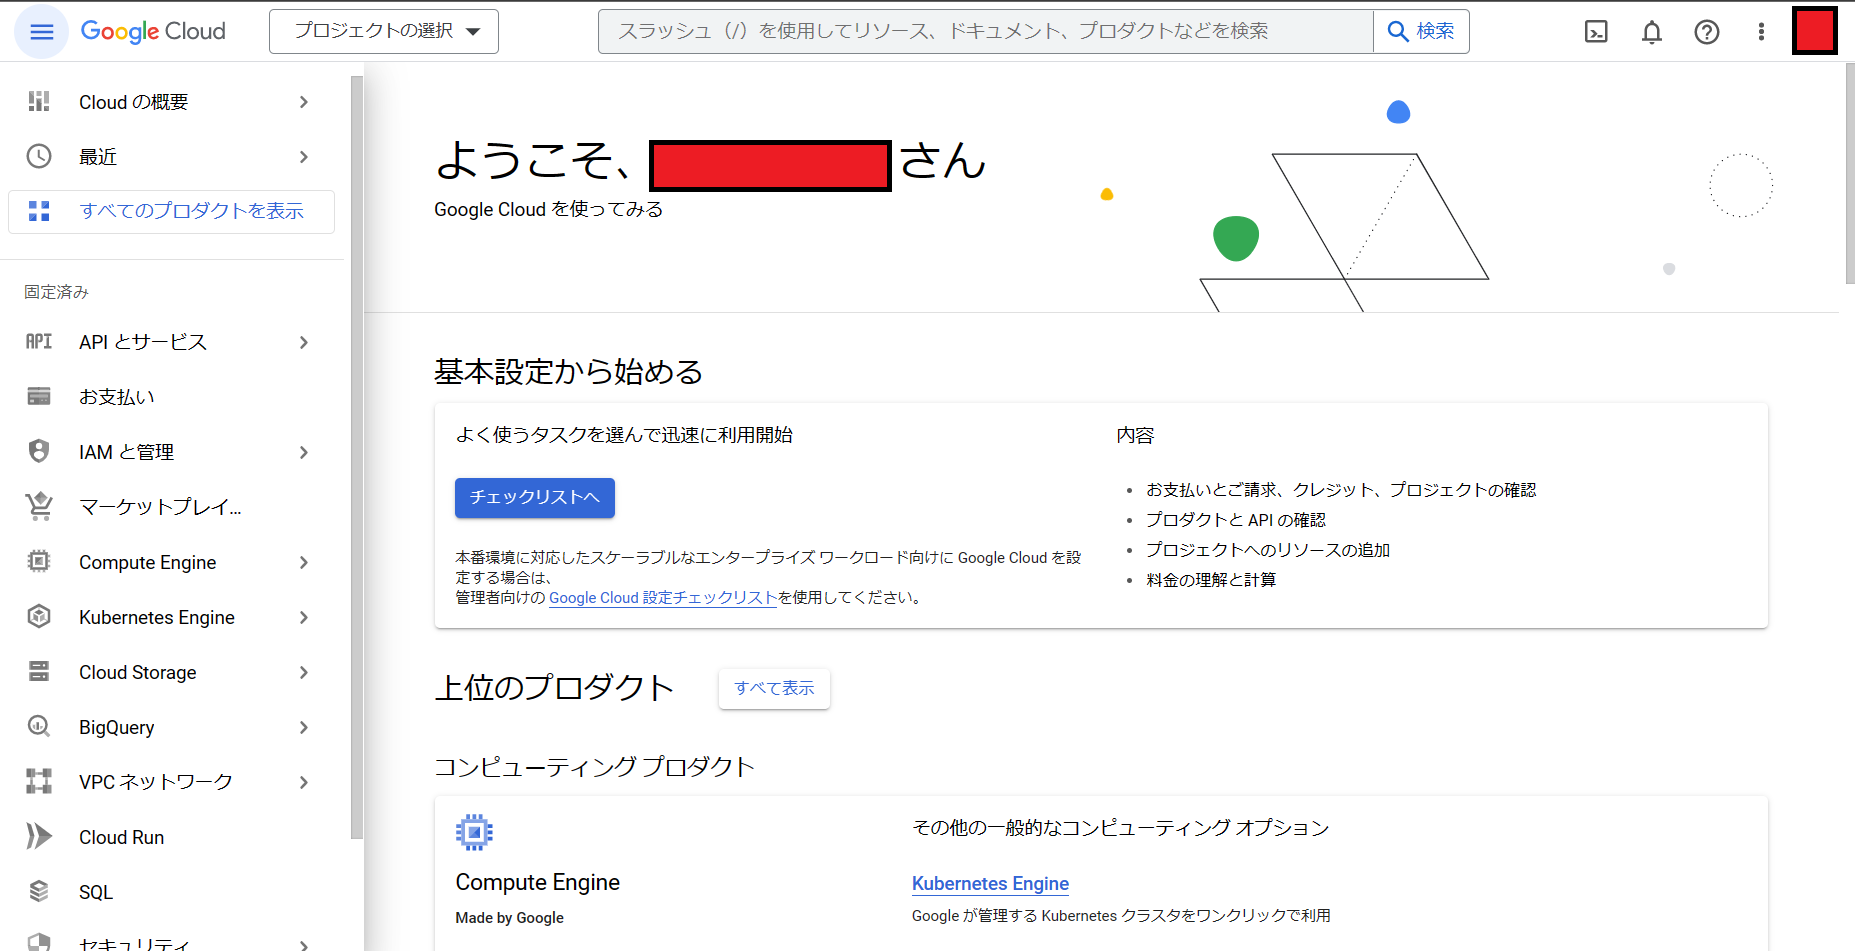1855x951 pixels.
Task: Open the Kubernetes Engine link in options
Action: pyautogui.click(x=990, y=884)
